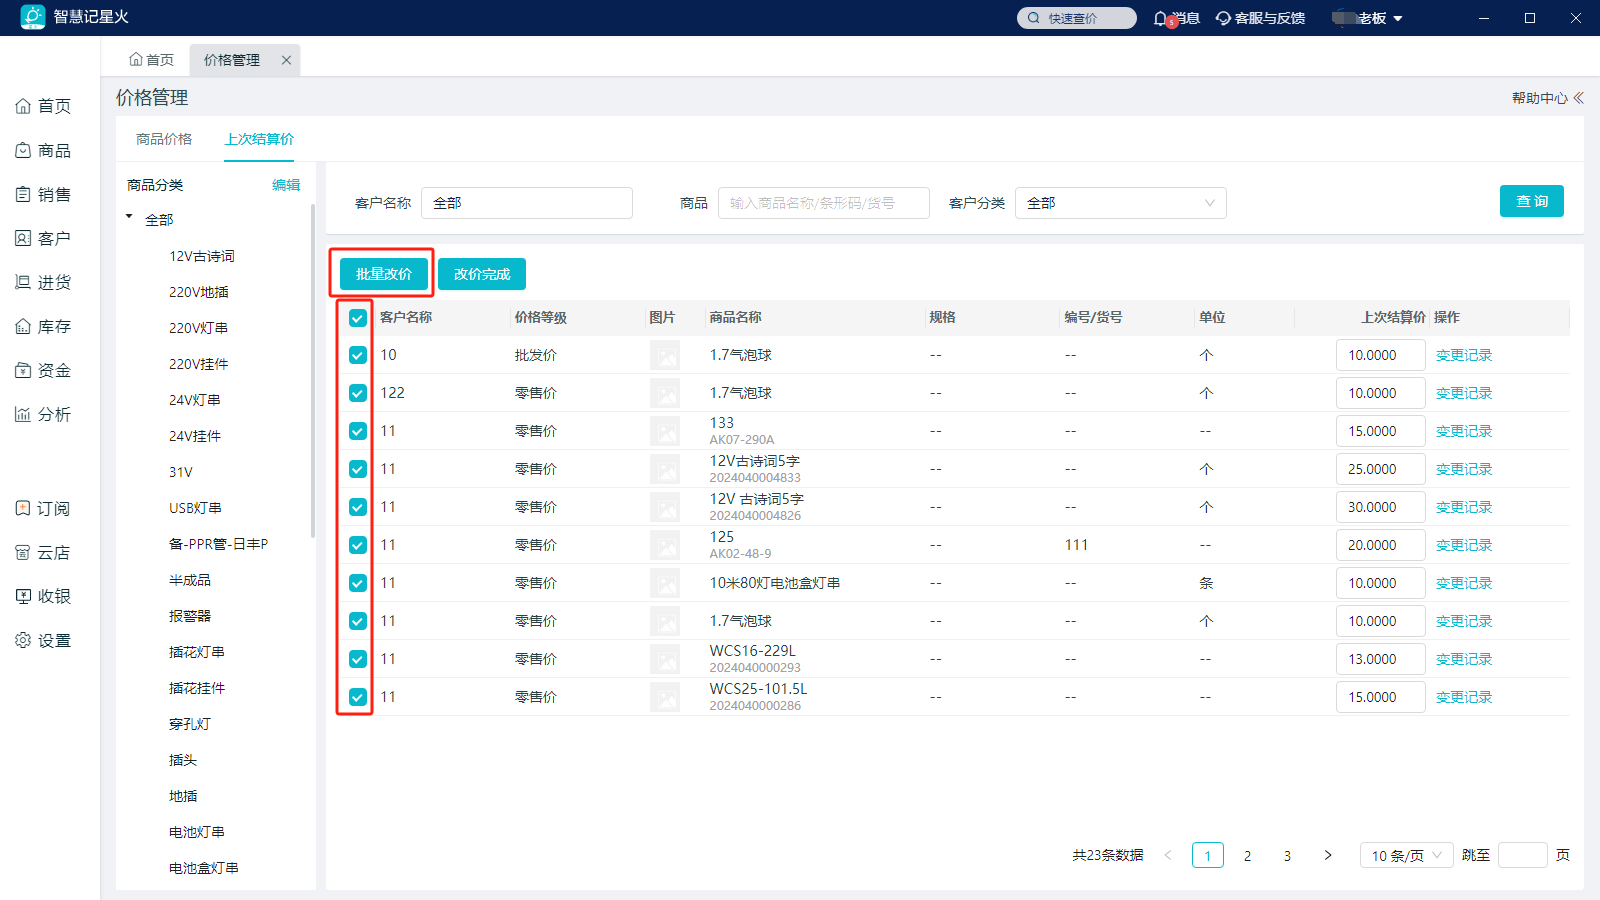Image resolution: width=1600 pixels, height=900 pixels.
Task: Click 跳至 page number input
Action: (x=1523, y=855)
